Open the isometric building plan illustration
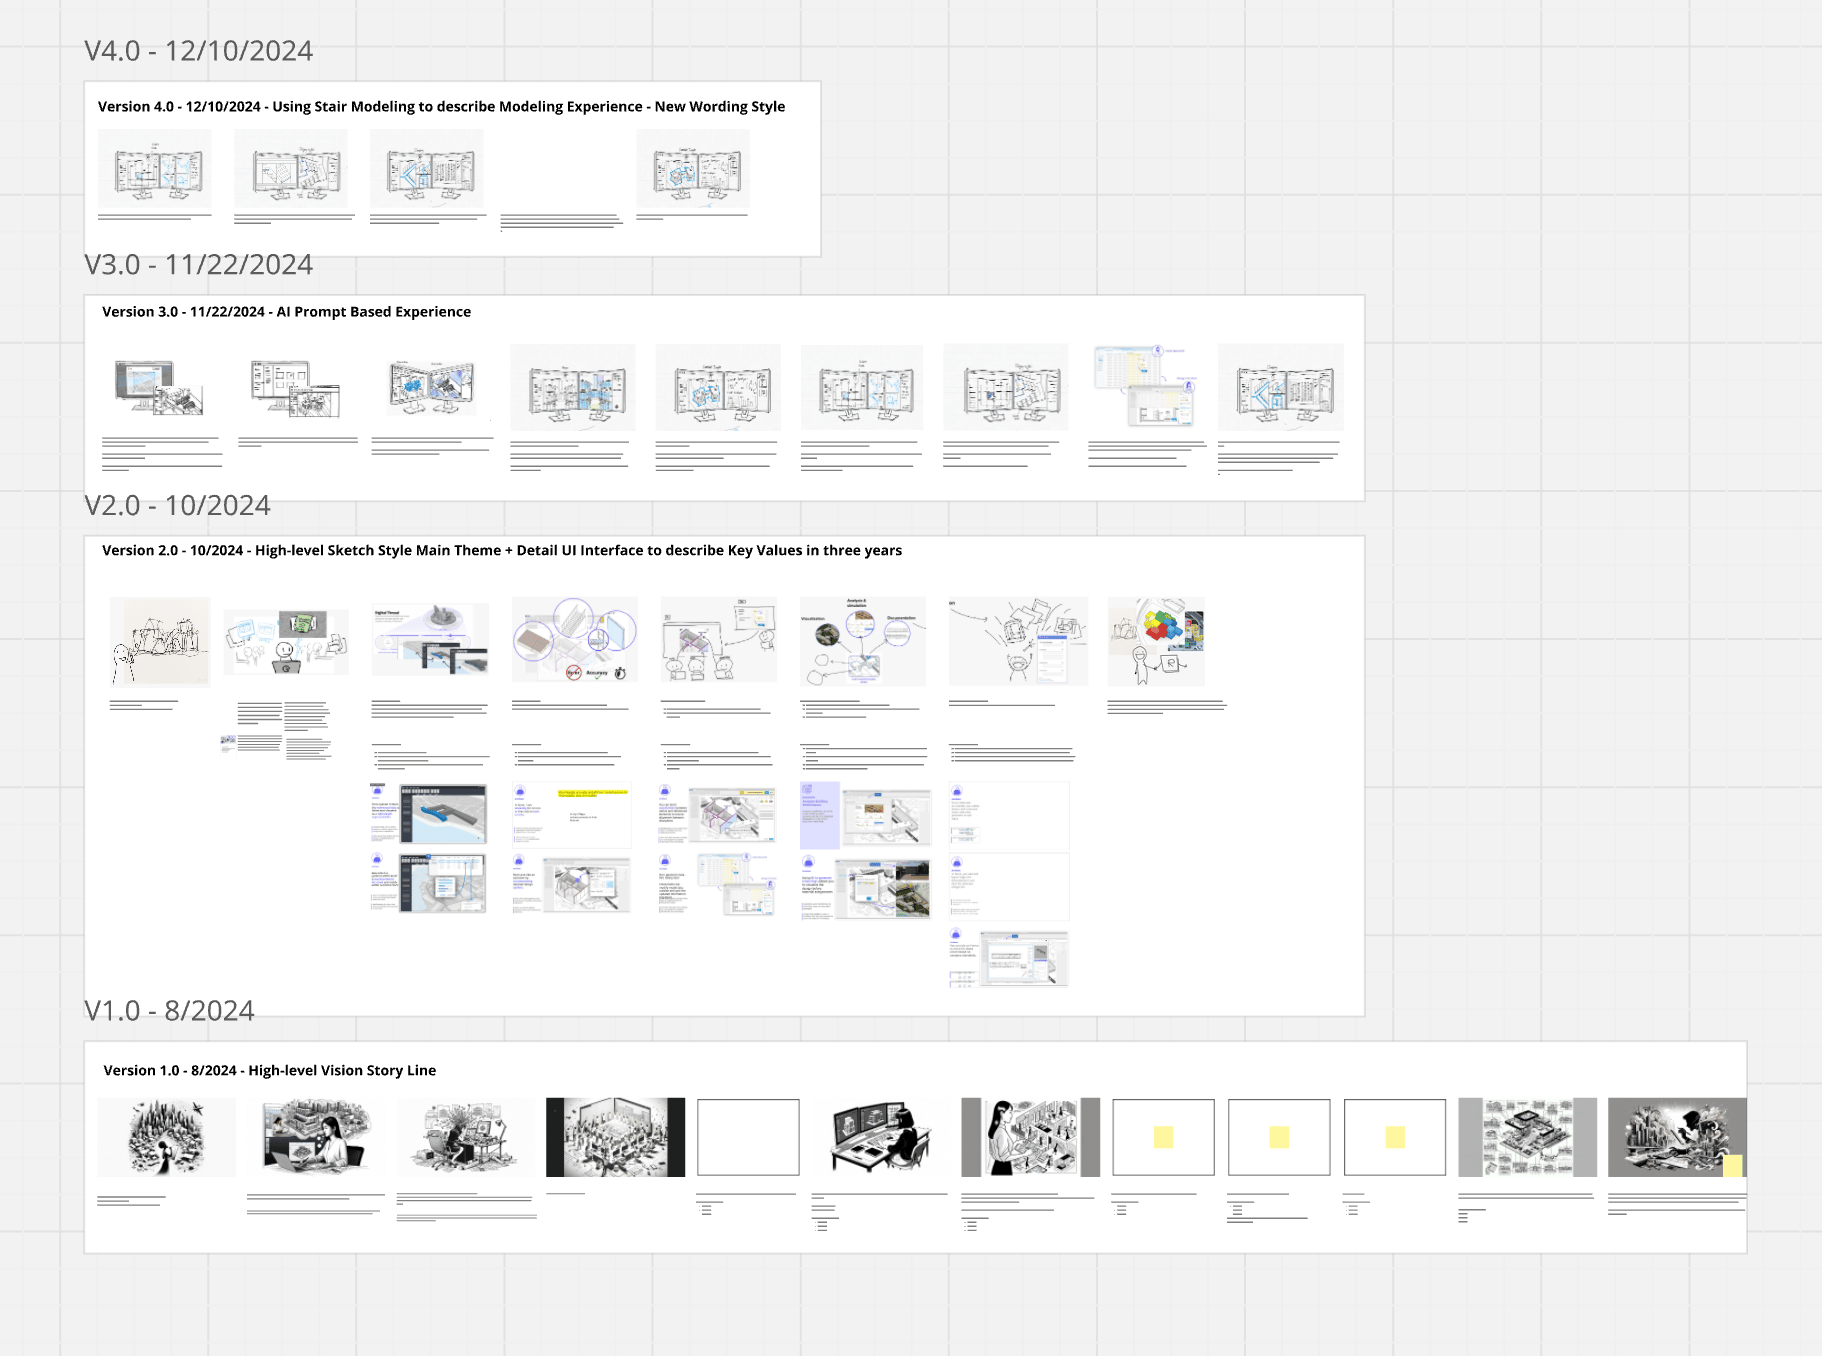This screenshot has width=1822, height=1356. (x=1528, y=1138)
